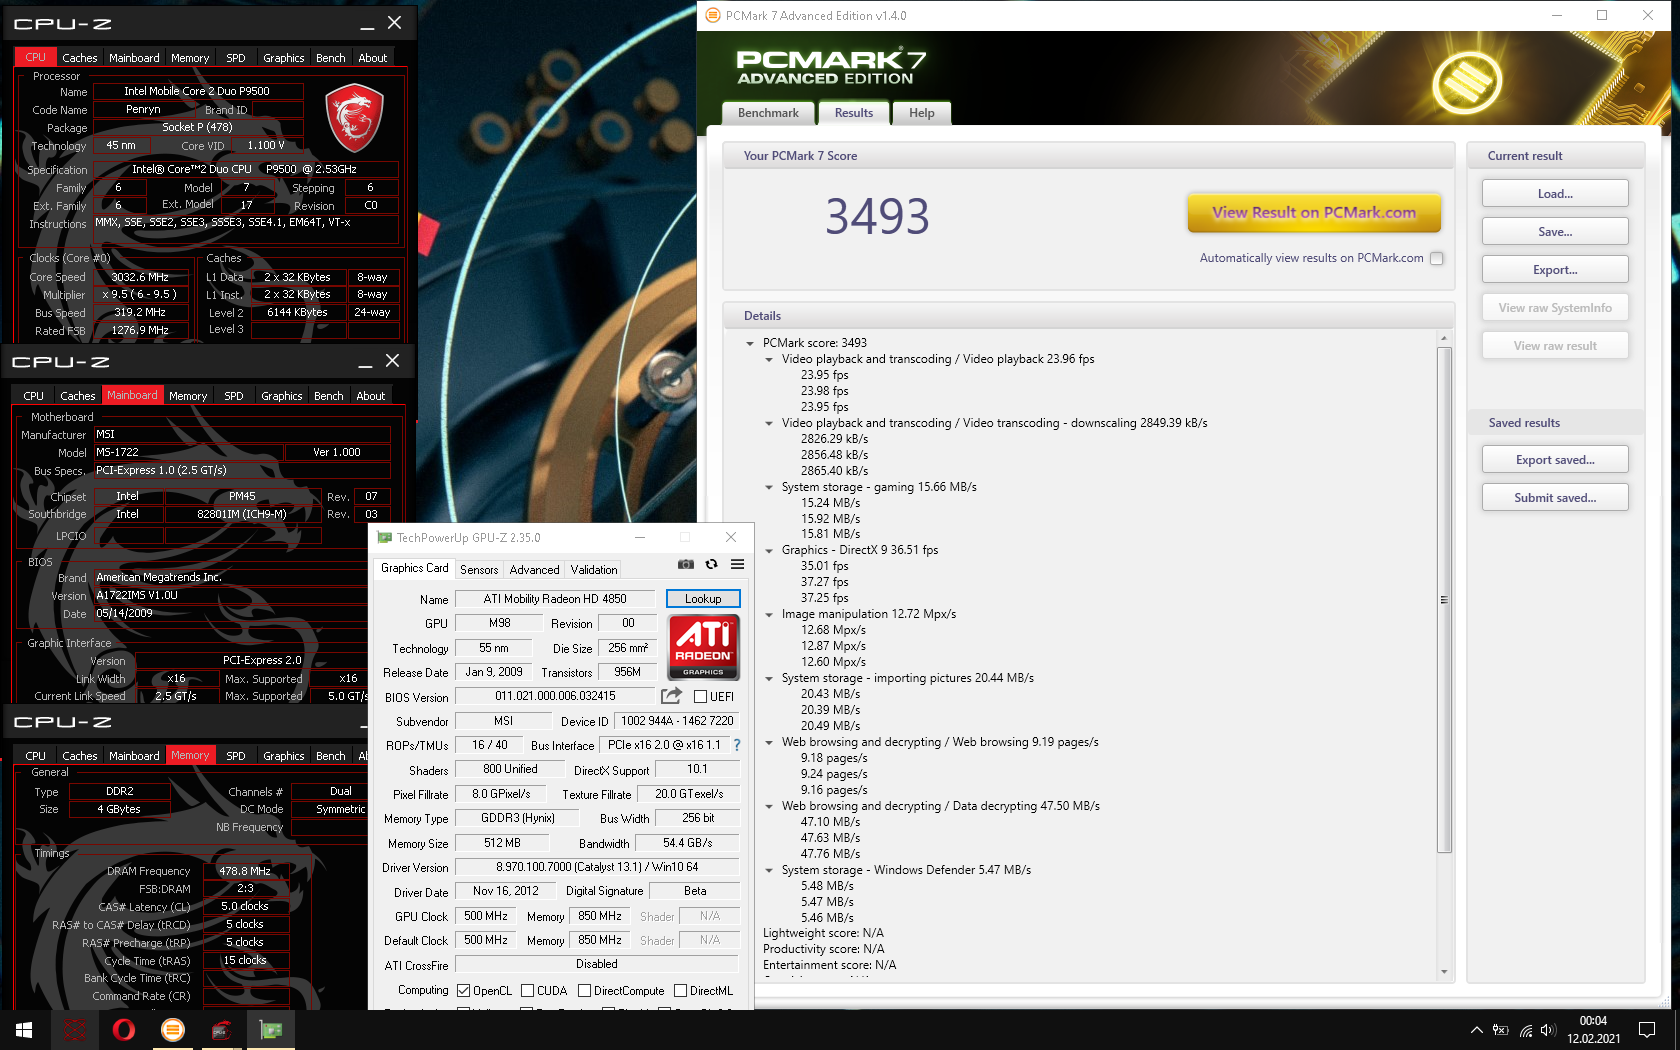1680x1050 pixels.
Task: Switch to PCMark Benchmark tab
Action: (x=768, y=113)
